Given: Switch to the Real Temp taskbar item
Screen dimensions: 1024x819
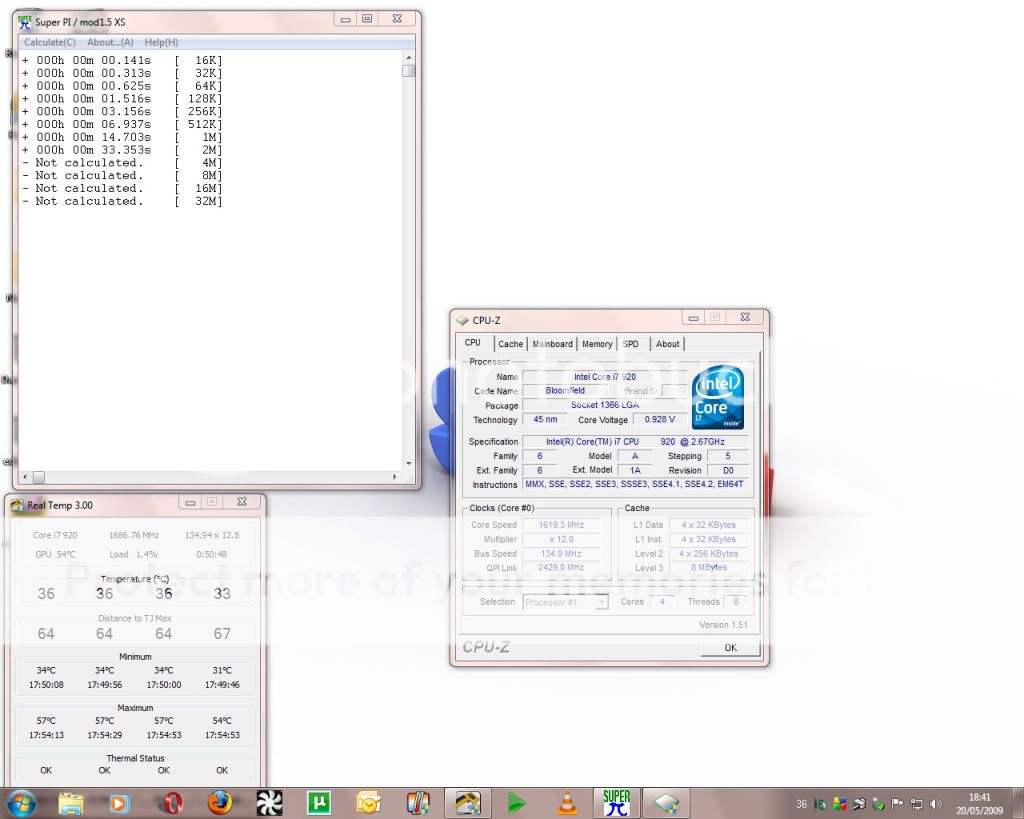Looking at the screenshot, I should (468, 803).
